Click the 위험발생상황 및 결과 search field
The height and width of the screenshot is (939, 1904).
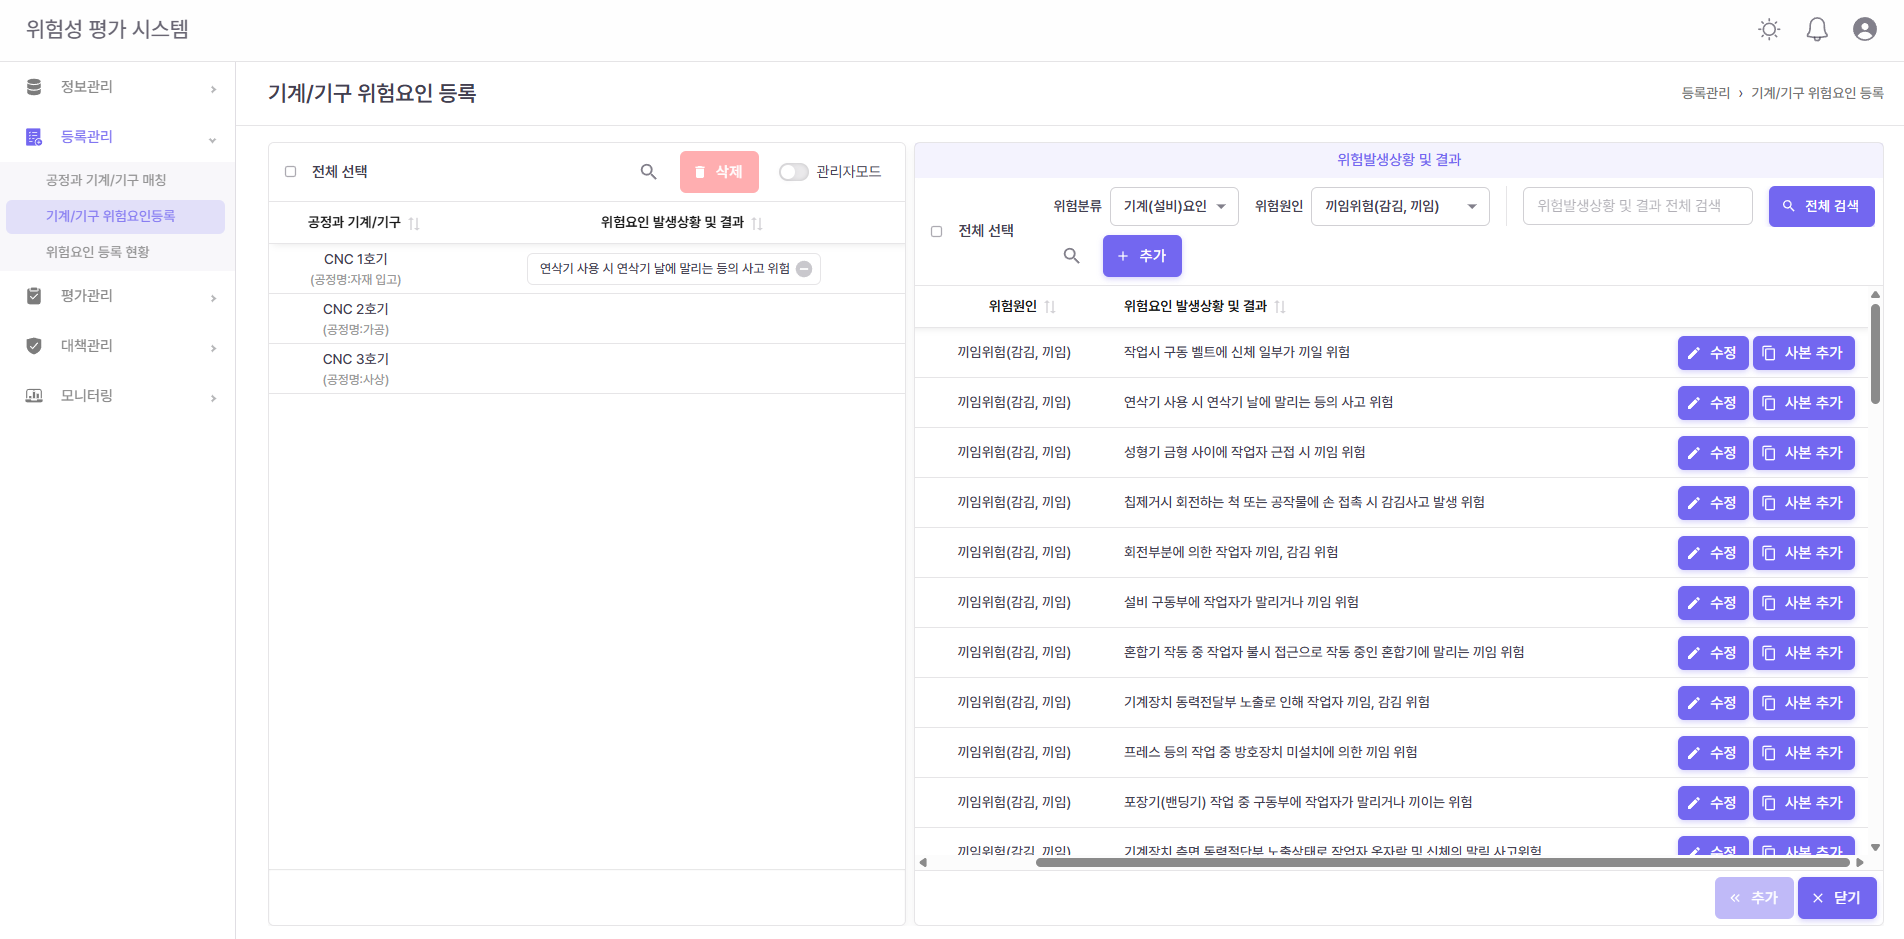(x=1636, y=207)
